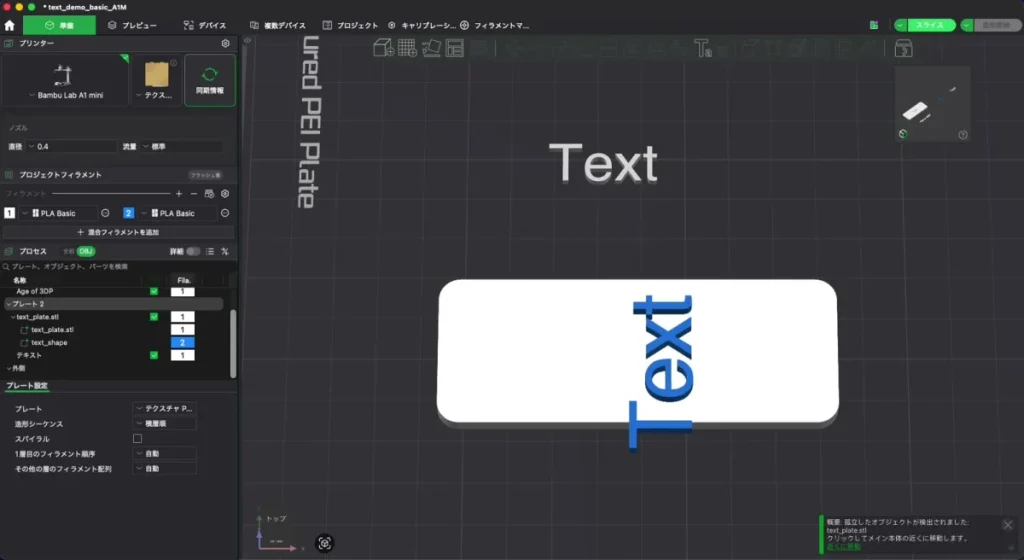Edit filament 2 preset round icon
Screen dimensions: 1024x560
pos(225,213)
